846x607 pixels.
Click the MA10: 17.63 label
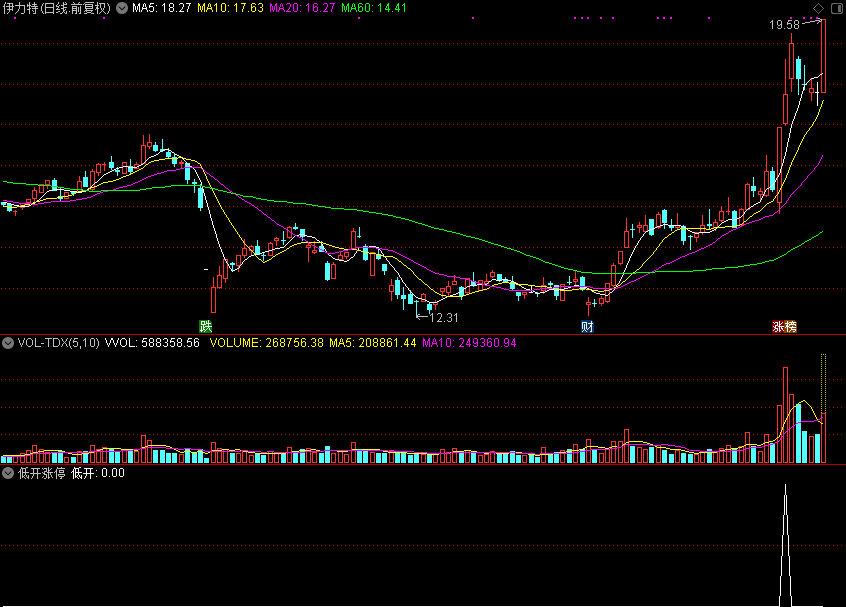pos(230,8)
